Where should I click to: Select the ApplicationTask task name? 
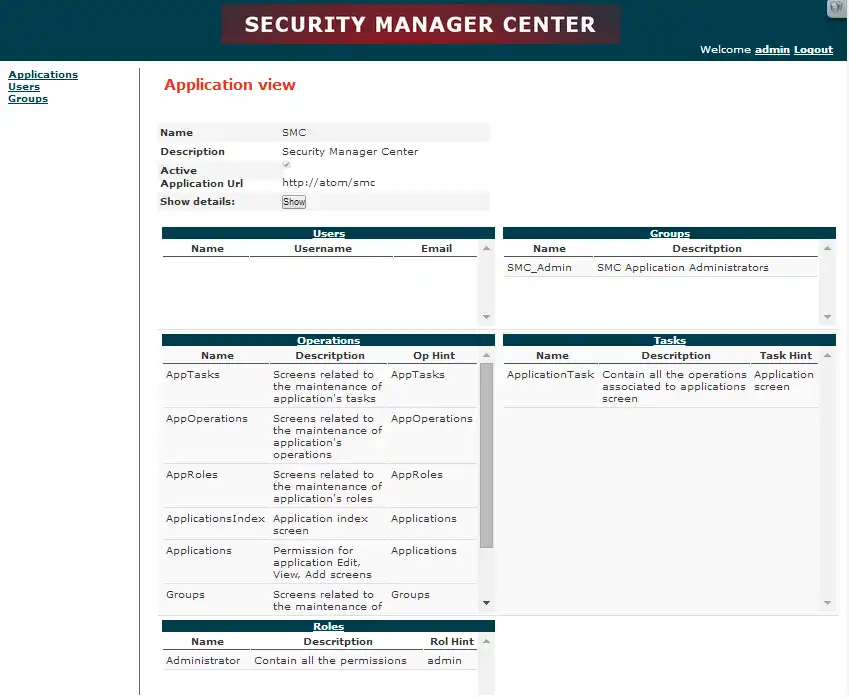(x=550, y=375)
